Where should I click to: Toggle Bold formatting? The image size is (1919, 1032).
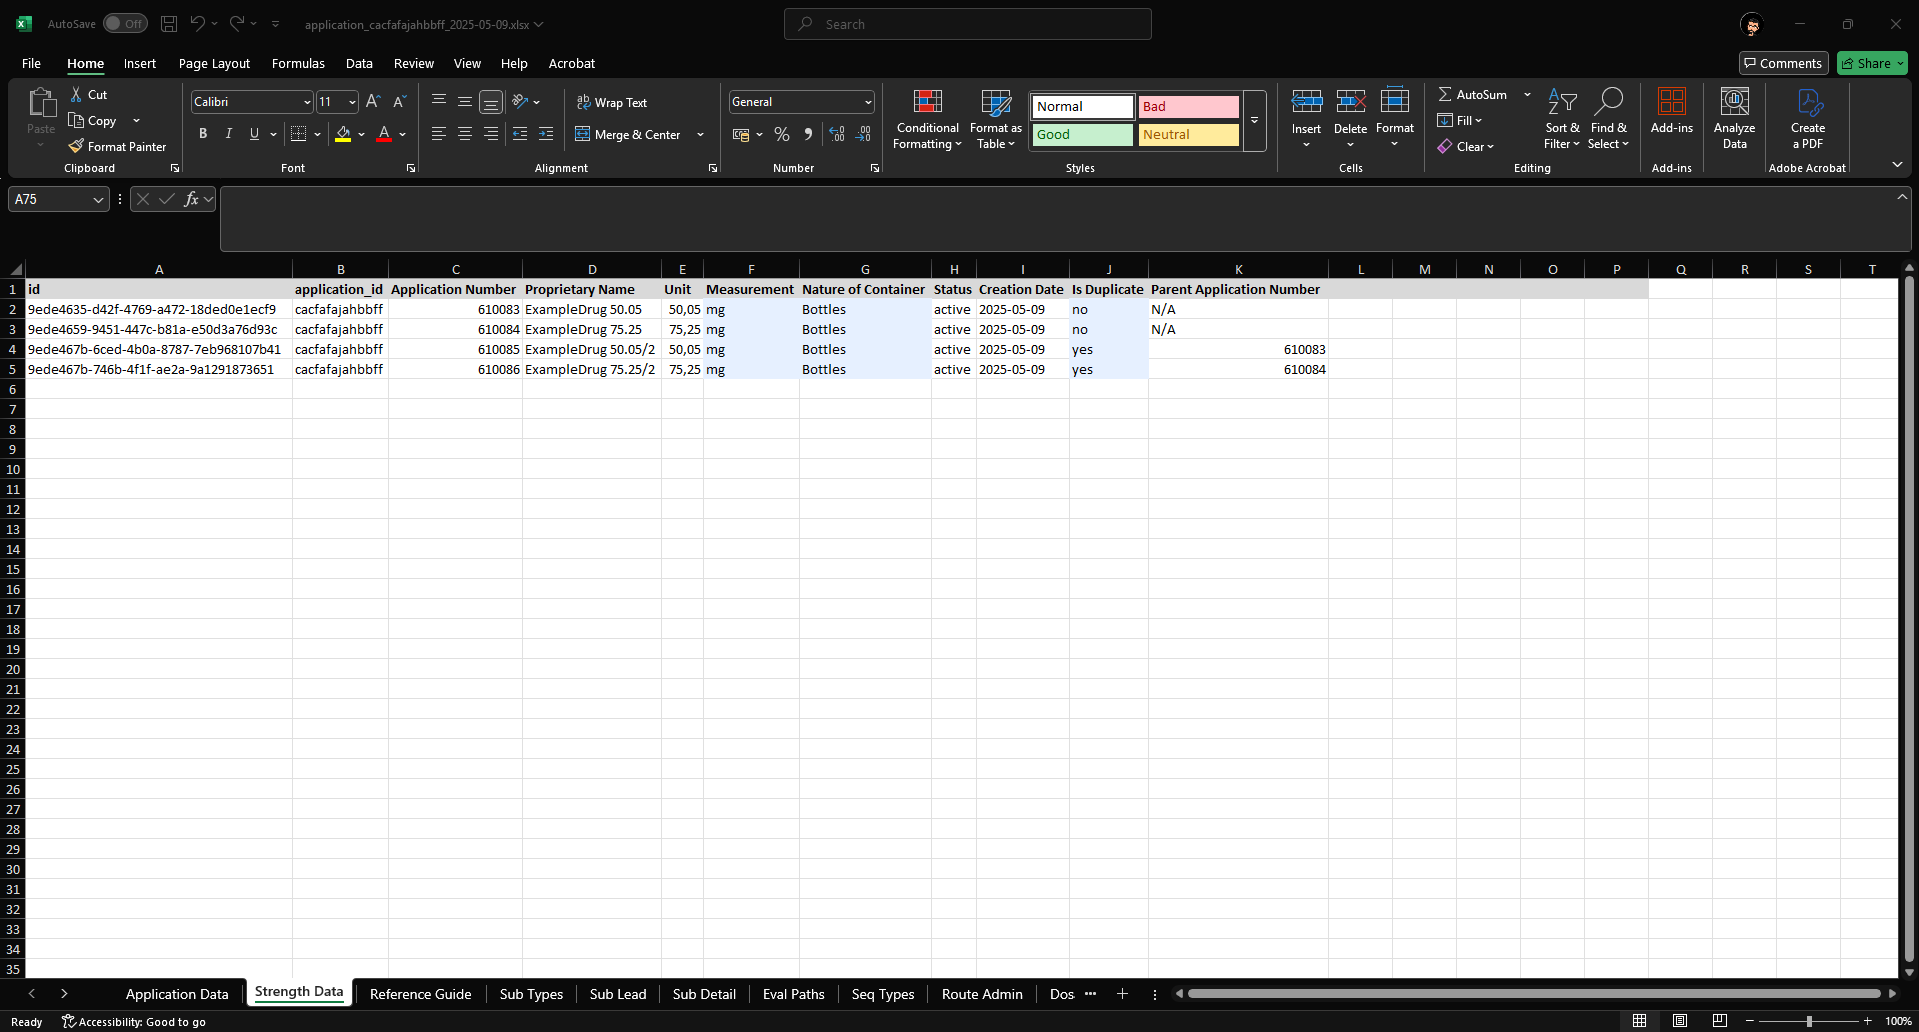(x=203, y=134)
